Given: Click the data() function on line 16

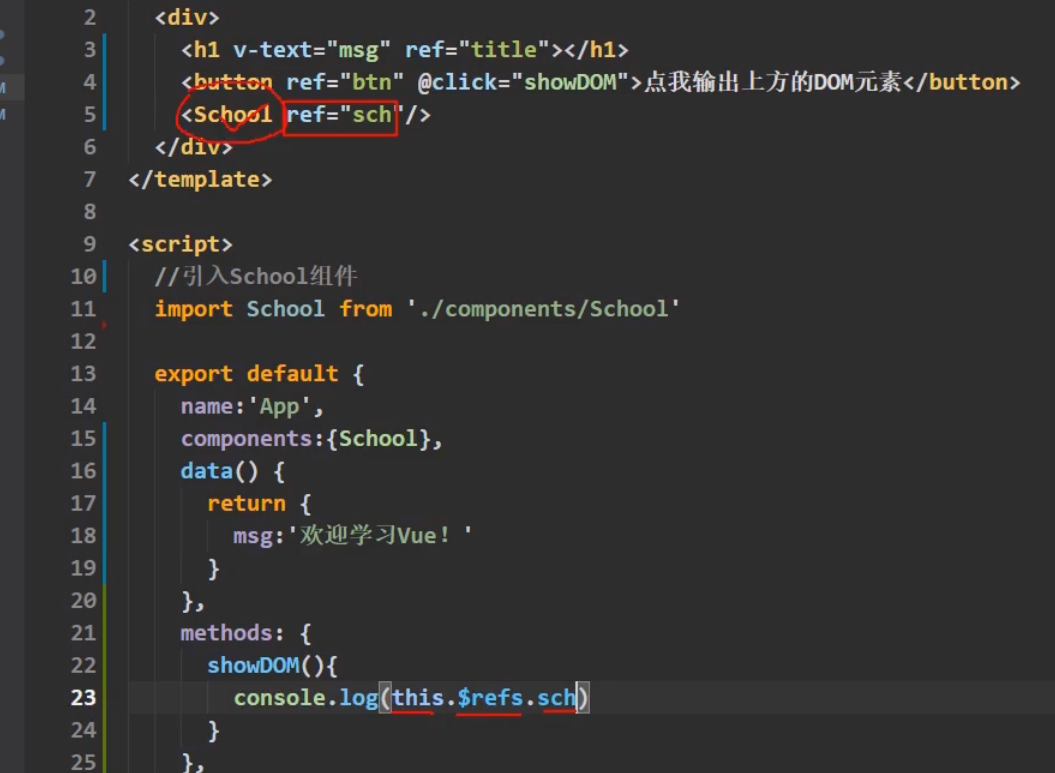Looking at the screenshot, I should pyautogui.click(x=219, y=470).
